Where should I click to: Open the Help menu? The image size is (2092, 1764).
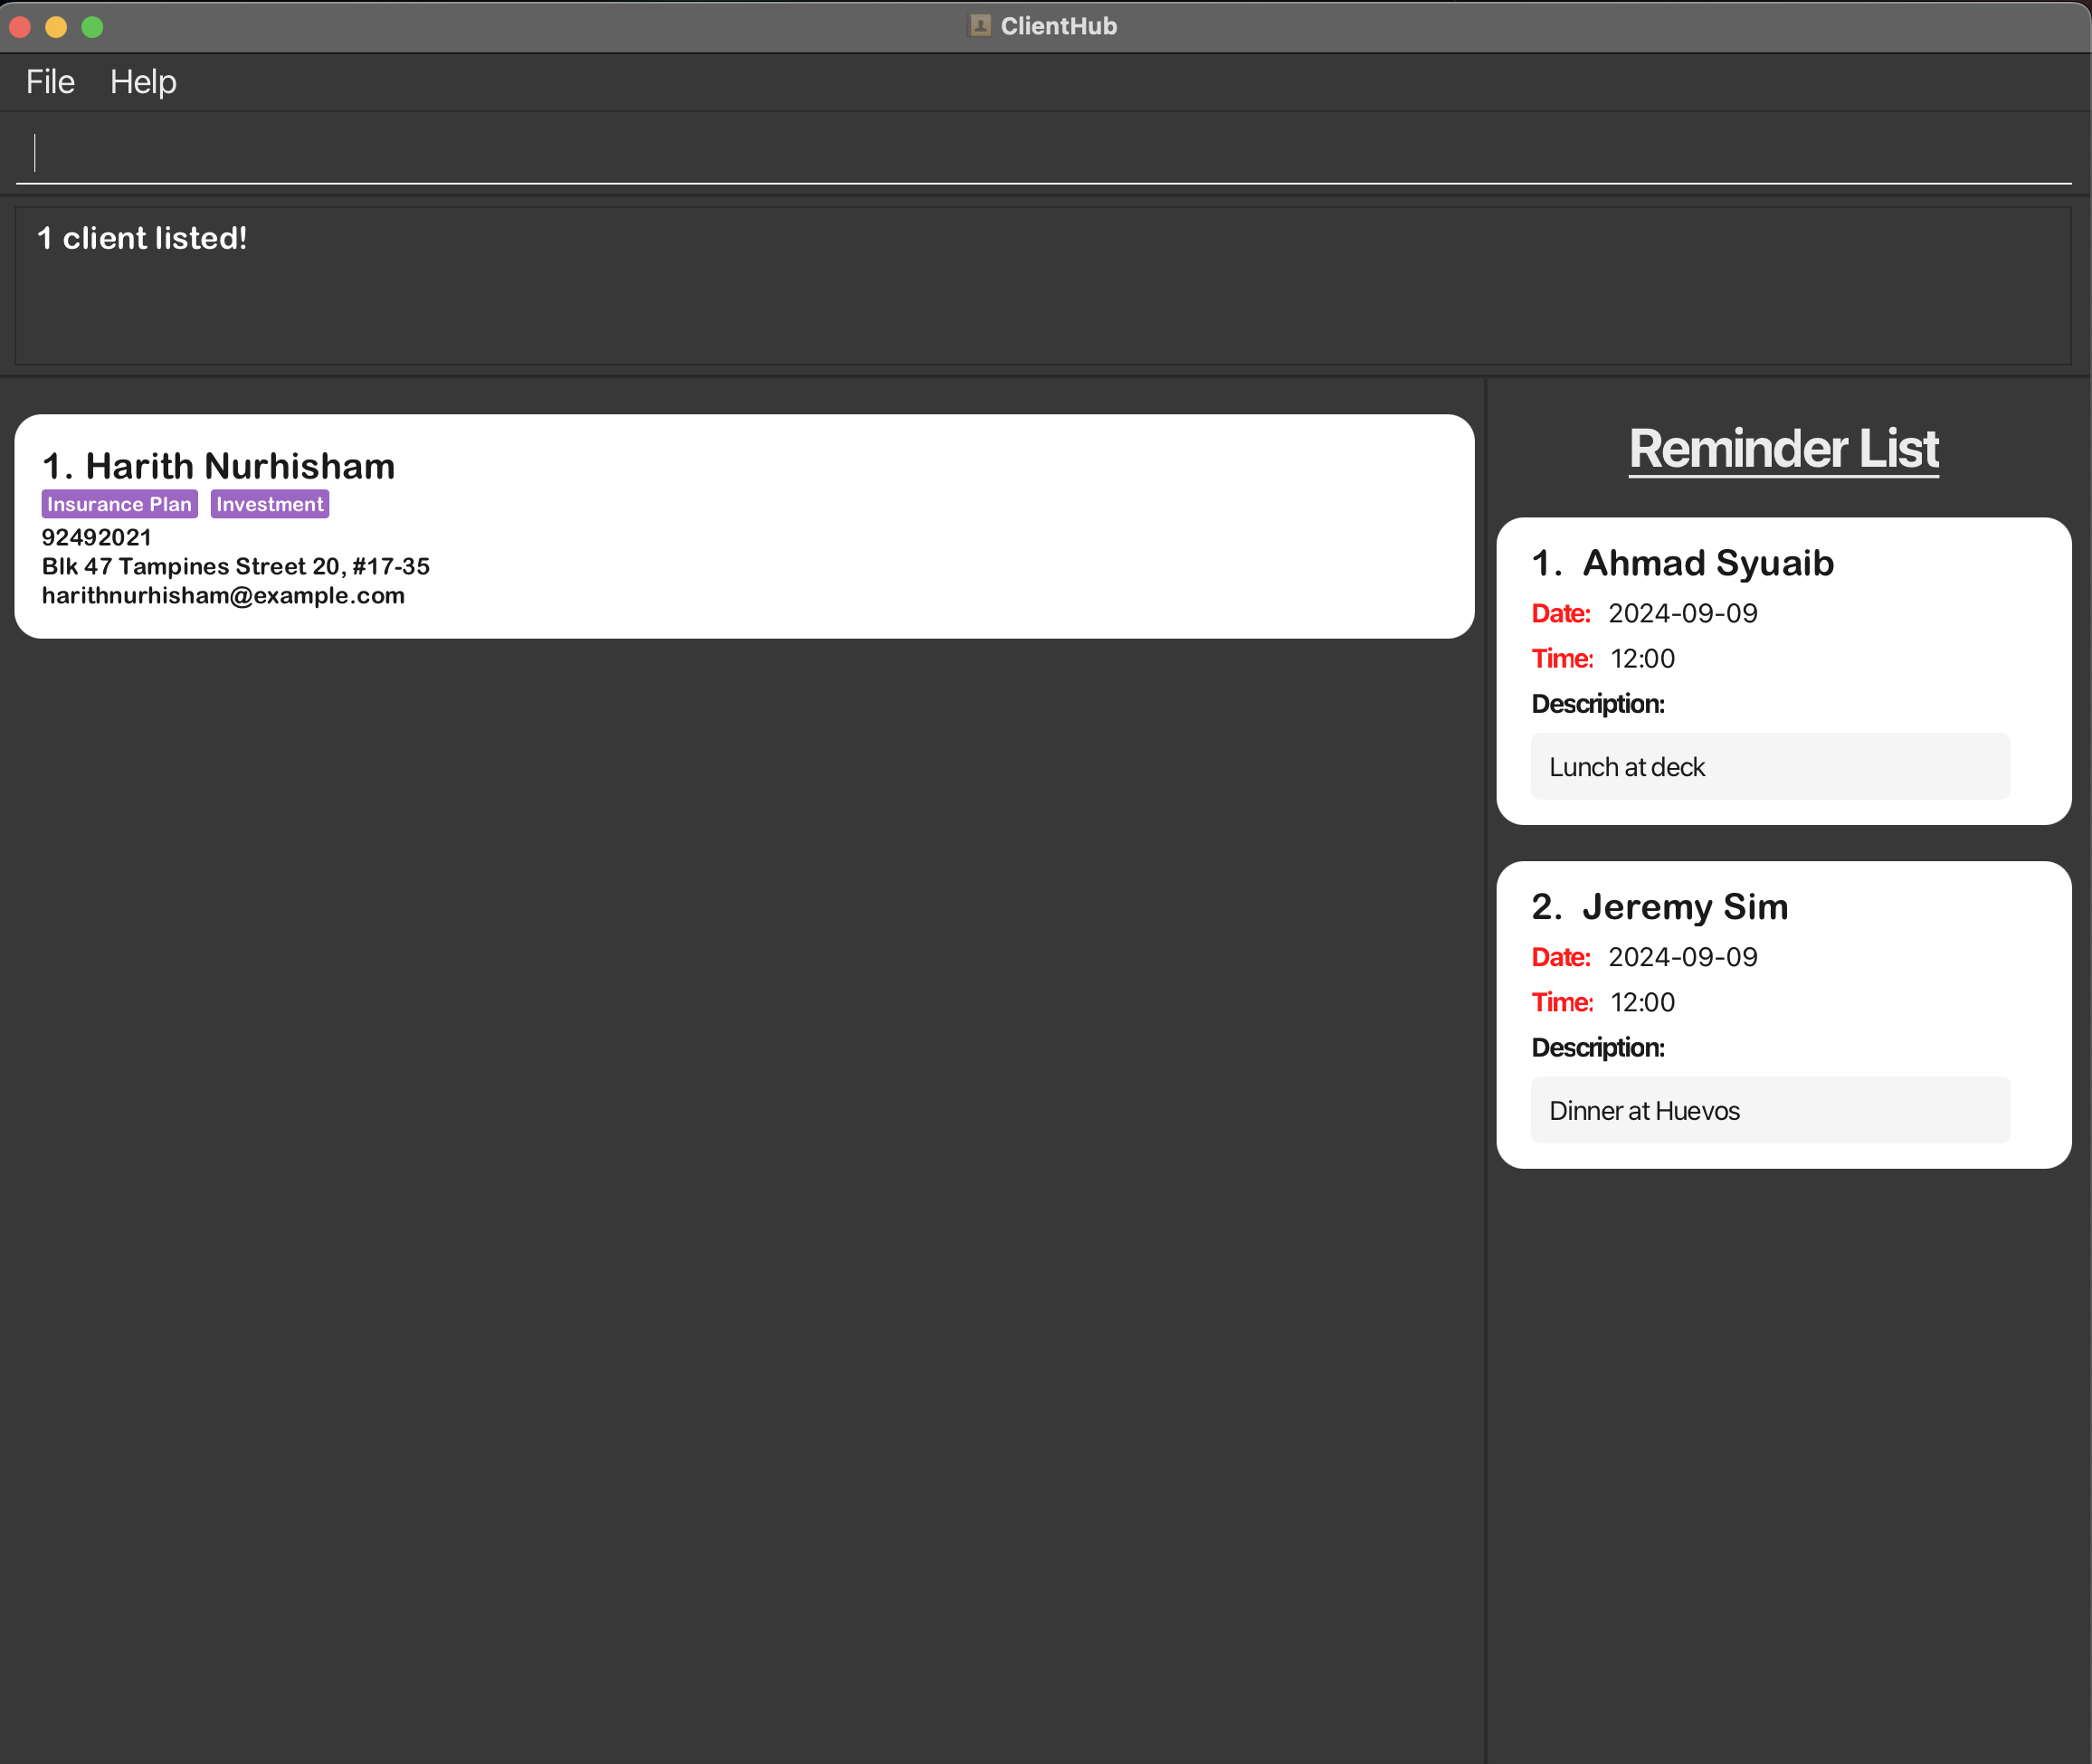tap(143, 82)
